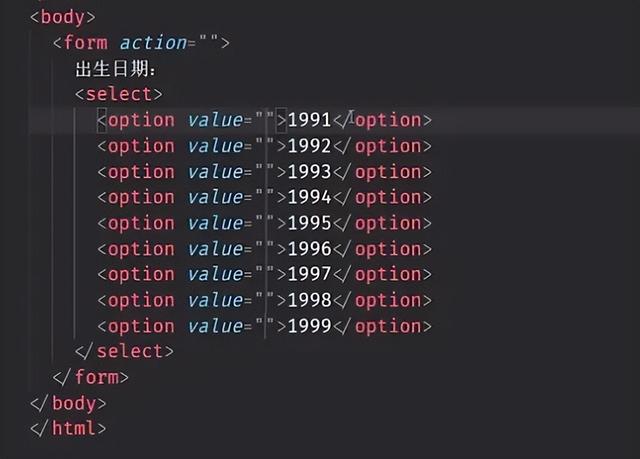The image size is (640, 459).
Task: Click closing option tag on 1996 line
Action: [x=382, y=249]
